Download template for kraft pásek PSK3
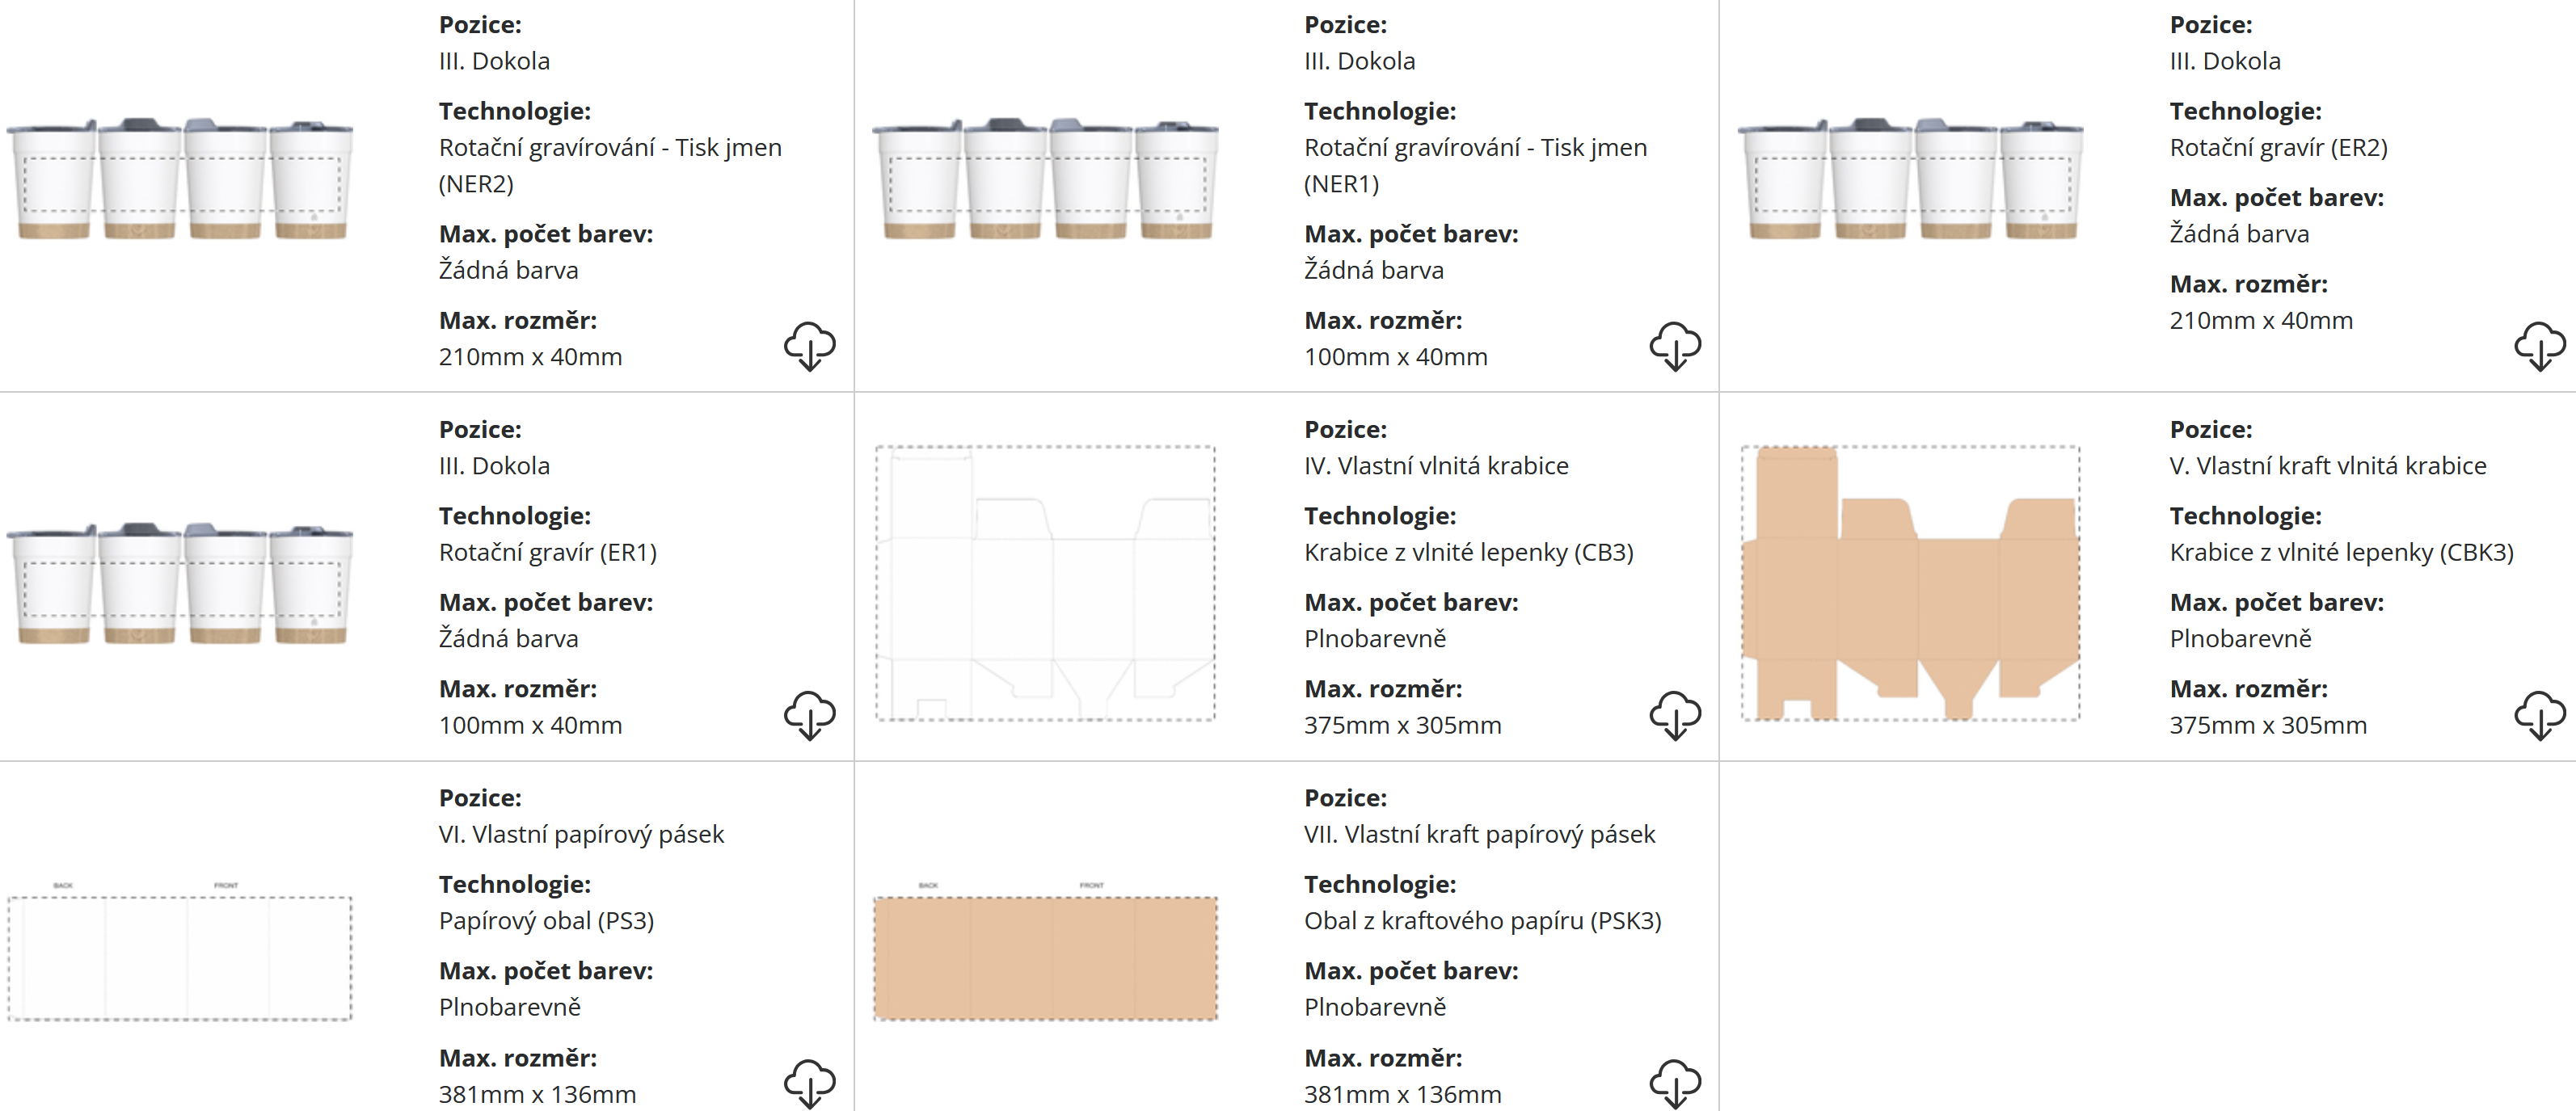 [x=1674, y=1083]
